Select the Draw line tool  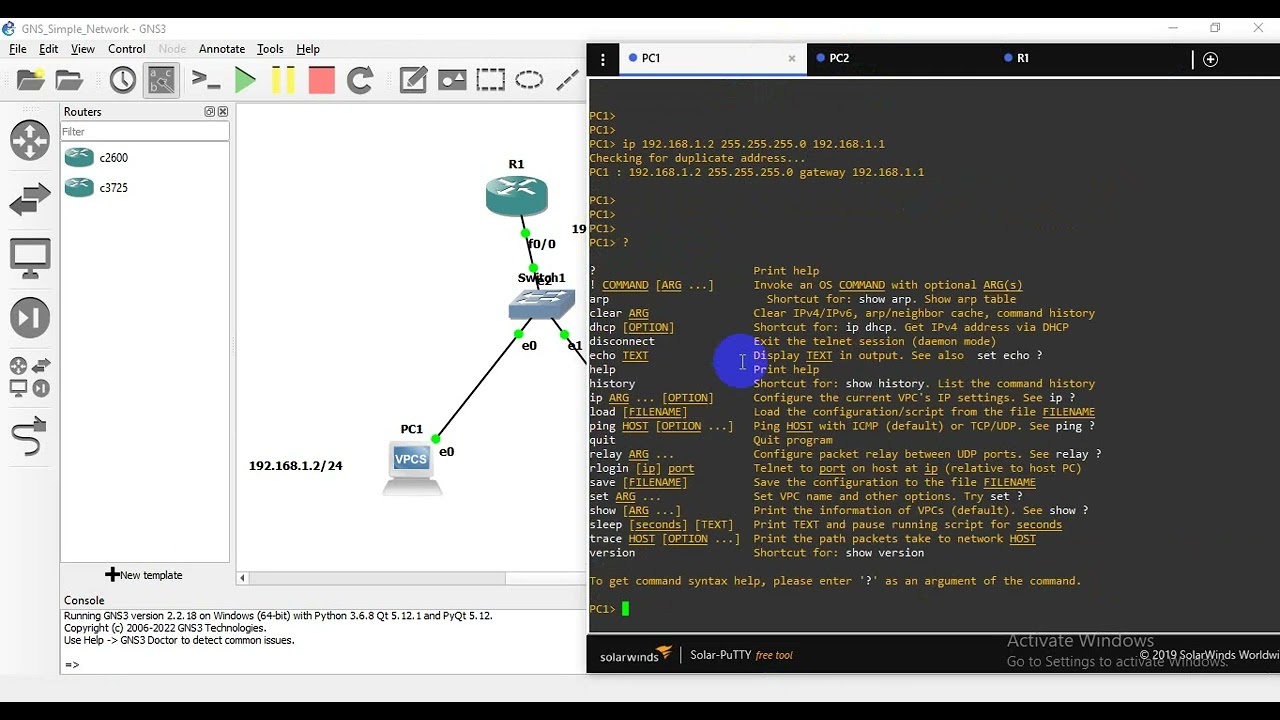tap(568, 80)
